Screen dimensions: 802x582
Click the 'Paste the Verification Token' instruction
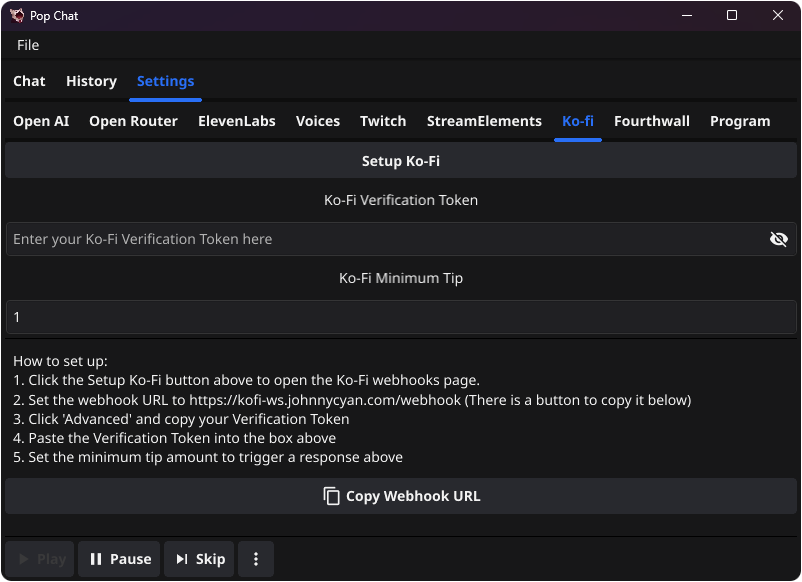point(174,438)
